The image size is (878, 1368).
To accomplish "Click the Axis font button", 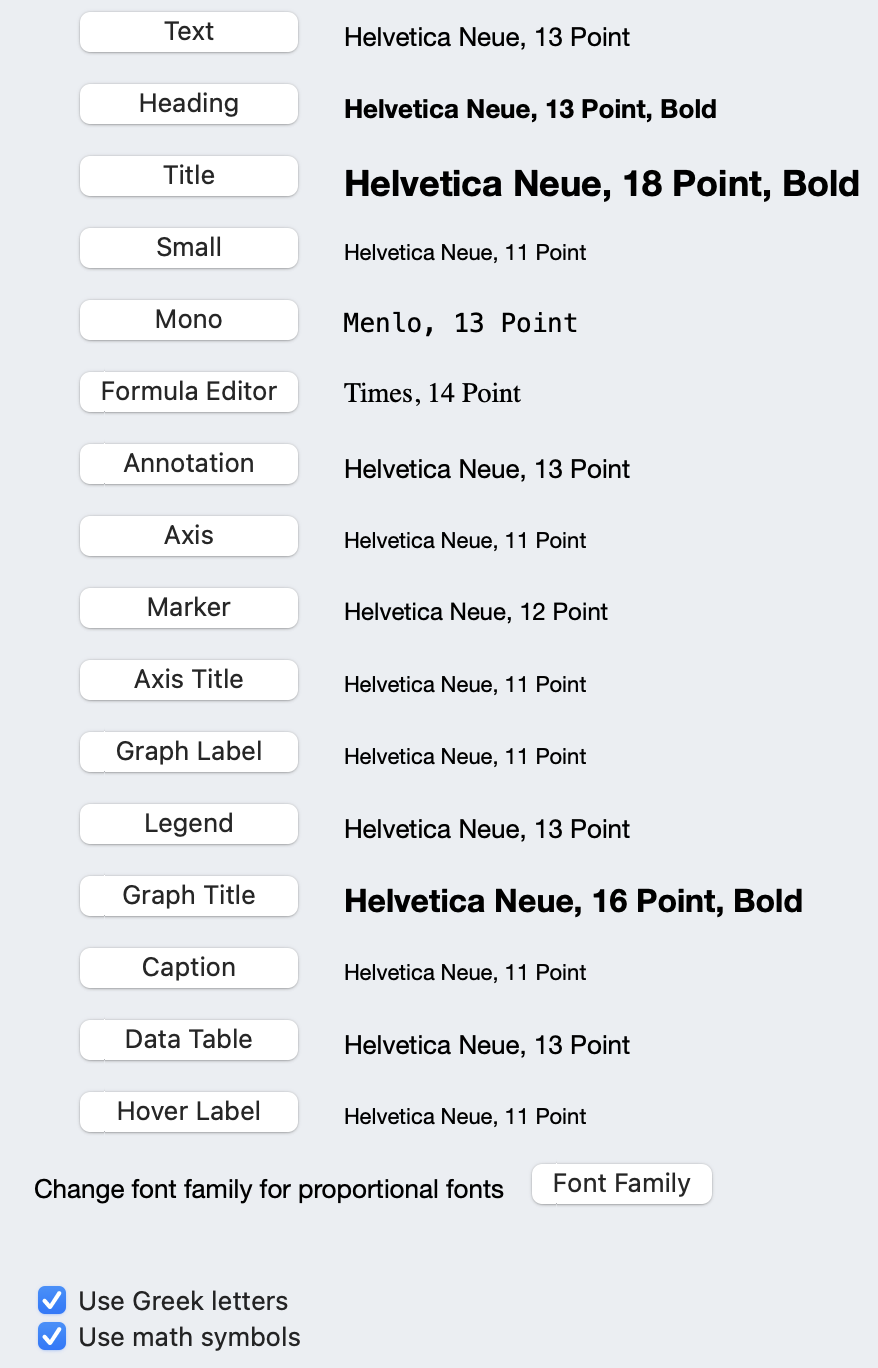I will pyautogui.click(x=188, y=536).
